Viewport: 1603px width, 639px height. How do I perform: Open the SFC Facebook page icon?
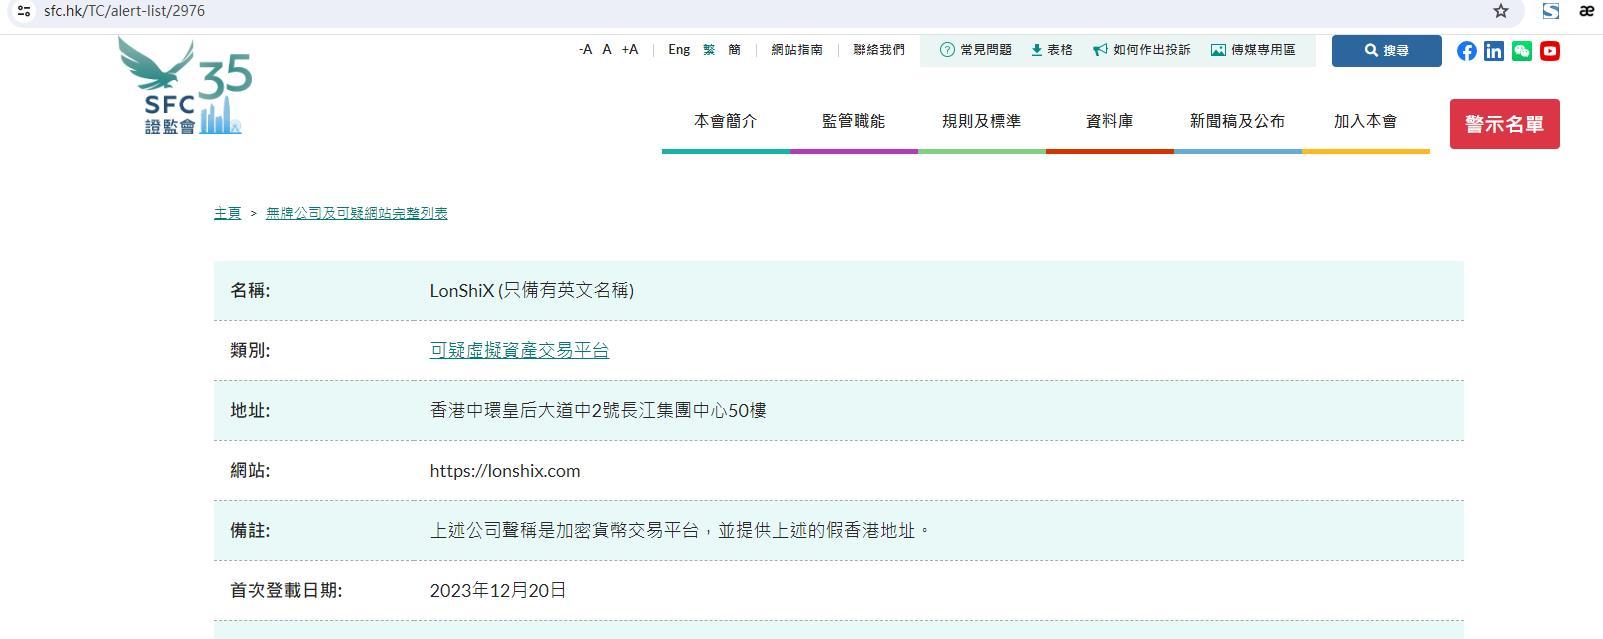[1466, 51]
